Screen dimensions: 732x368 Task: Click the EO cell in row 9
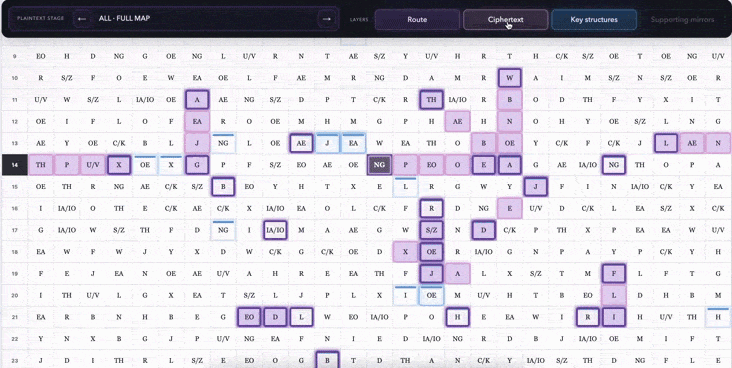click(x=41, y=57)
